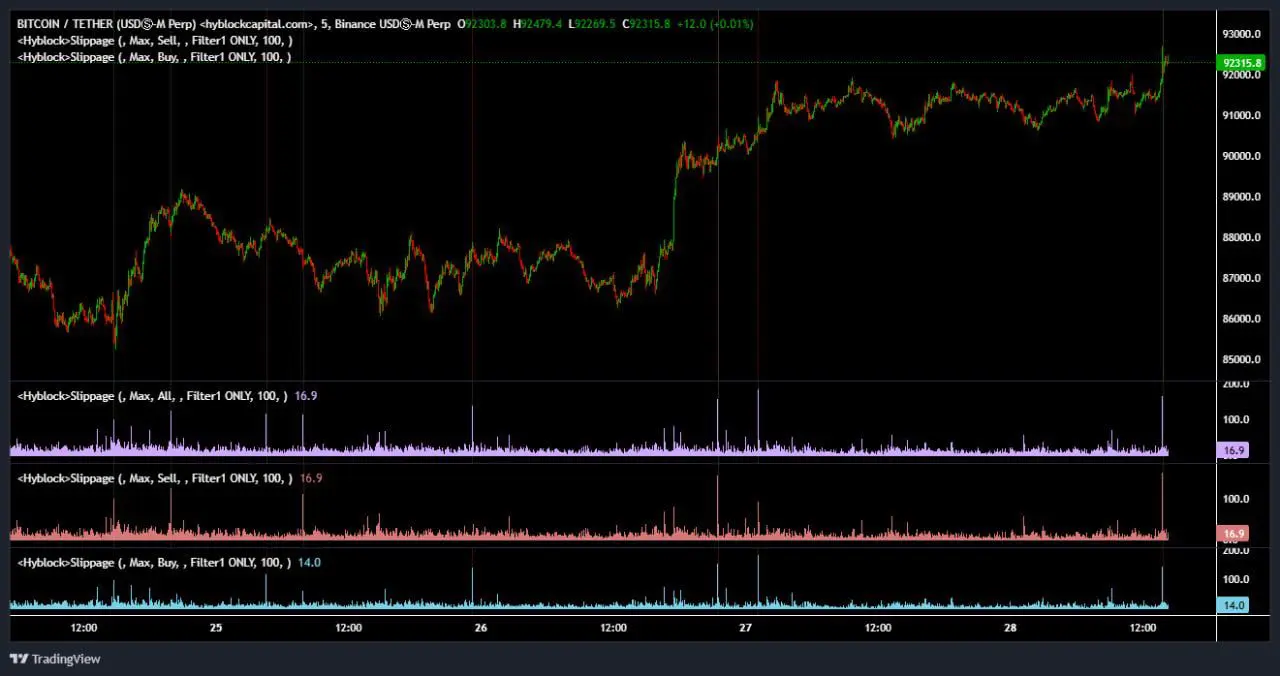This screenshot has height=676, width=1280.
Task: Click the purple 16.9 axis tag
Action: [x=1233, y=451]
